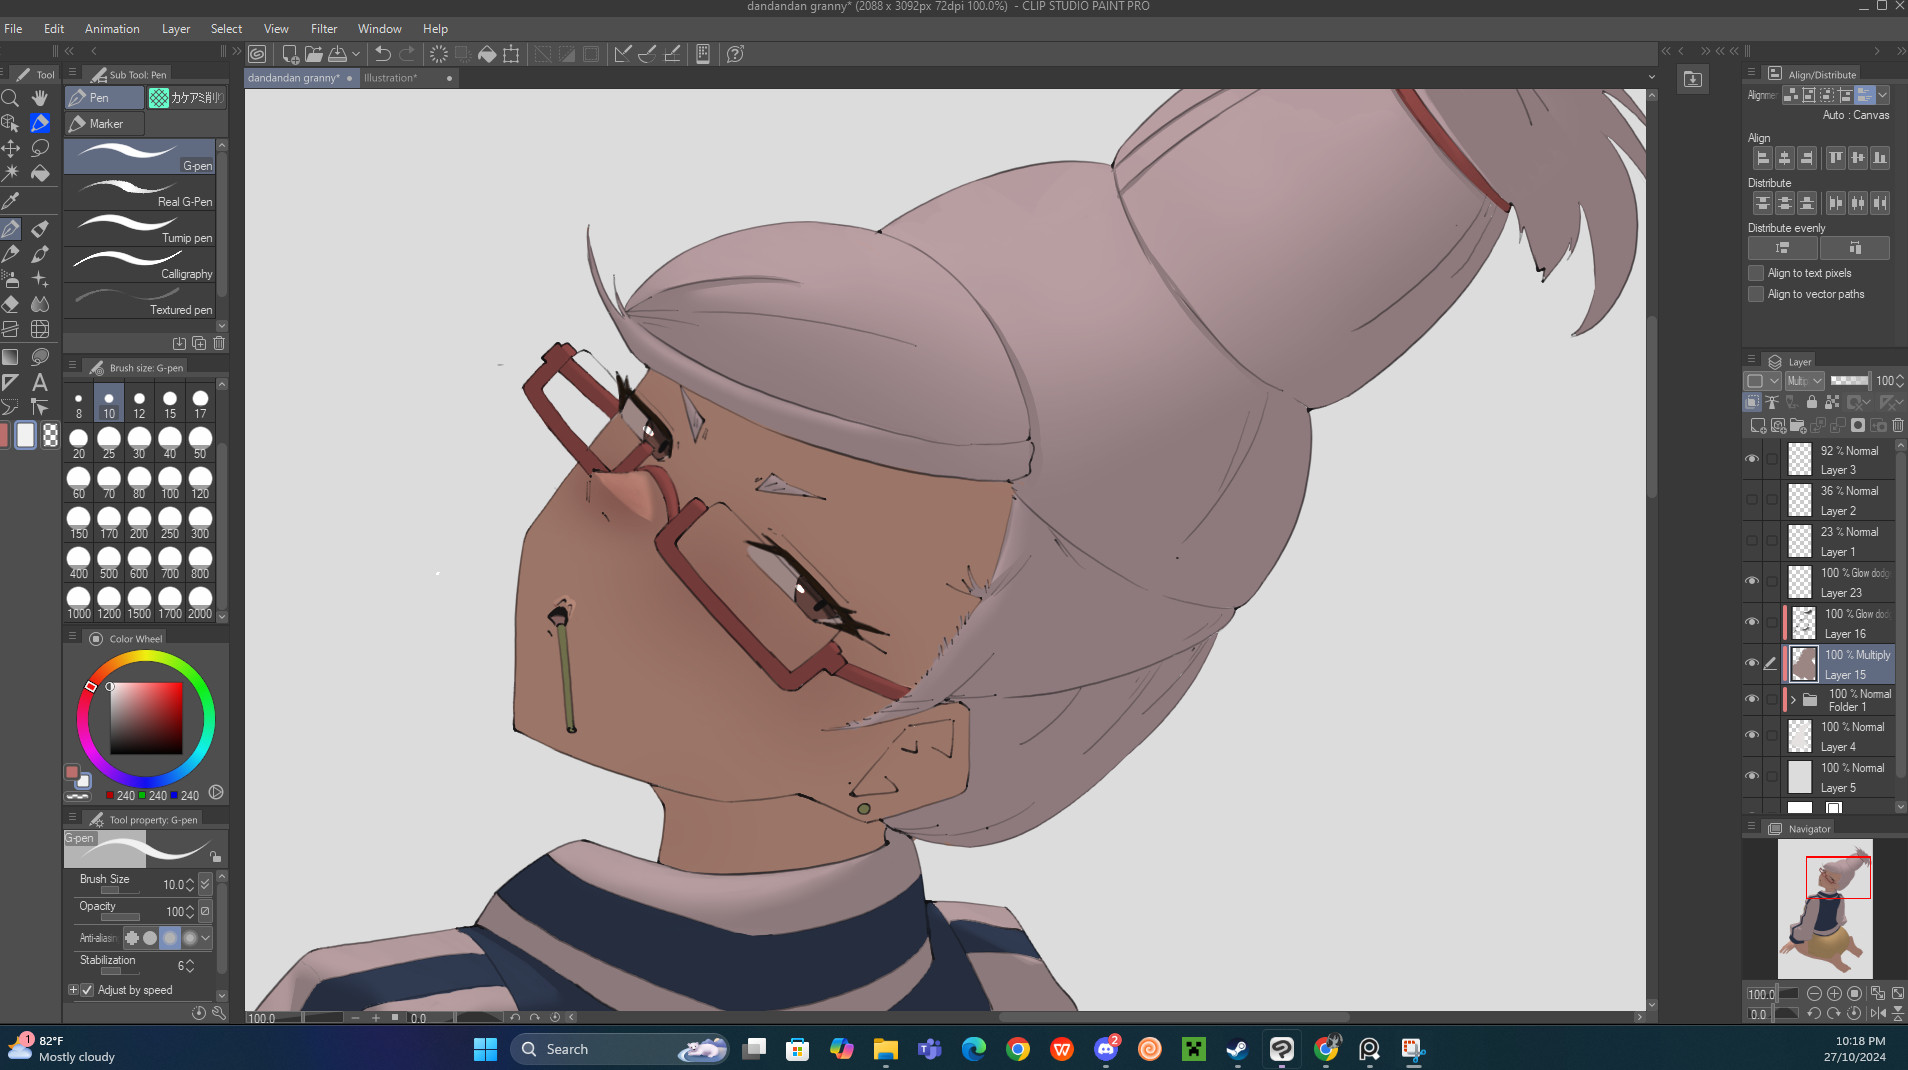This screenshot has height=1070, width=1908.
Task: Click the Navigator thumbnail preview
Action: 1825,908
